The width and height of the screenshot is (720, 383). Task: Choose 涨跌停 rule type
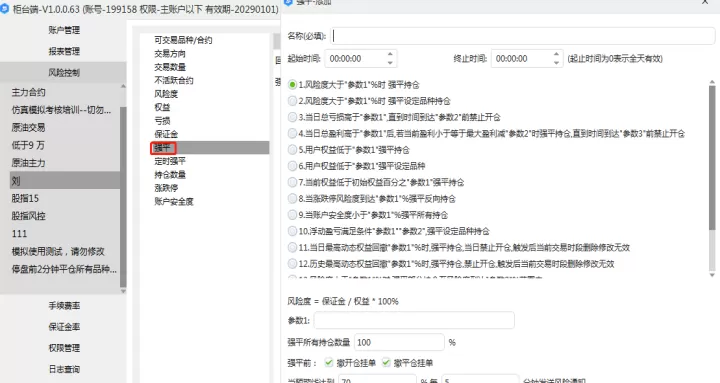point(166,188)
